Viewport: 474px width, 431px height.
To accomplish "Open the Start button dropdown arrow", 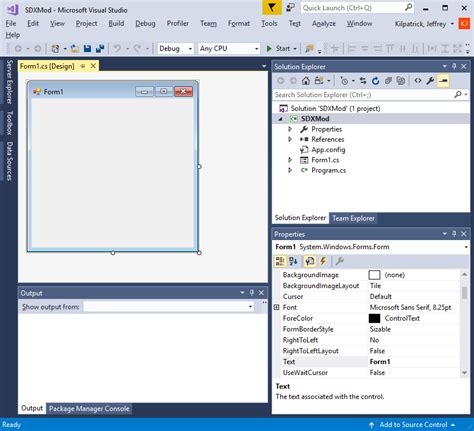I will [x=295, y=49].
